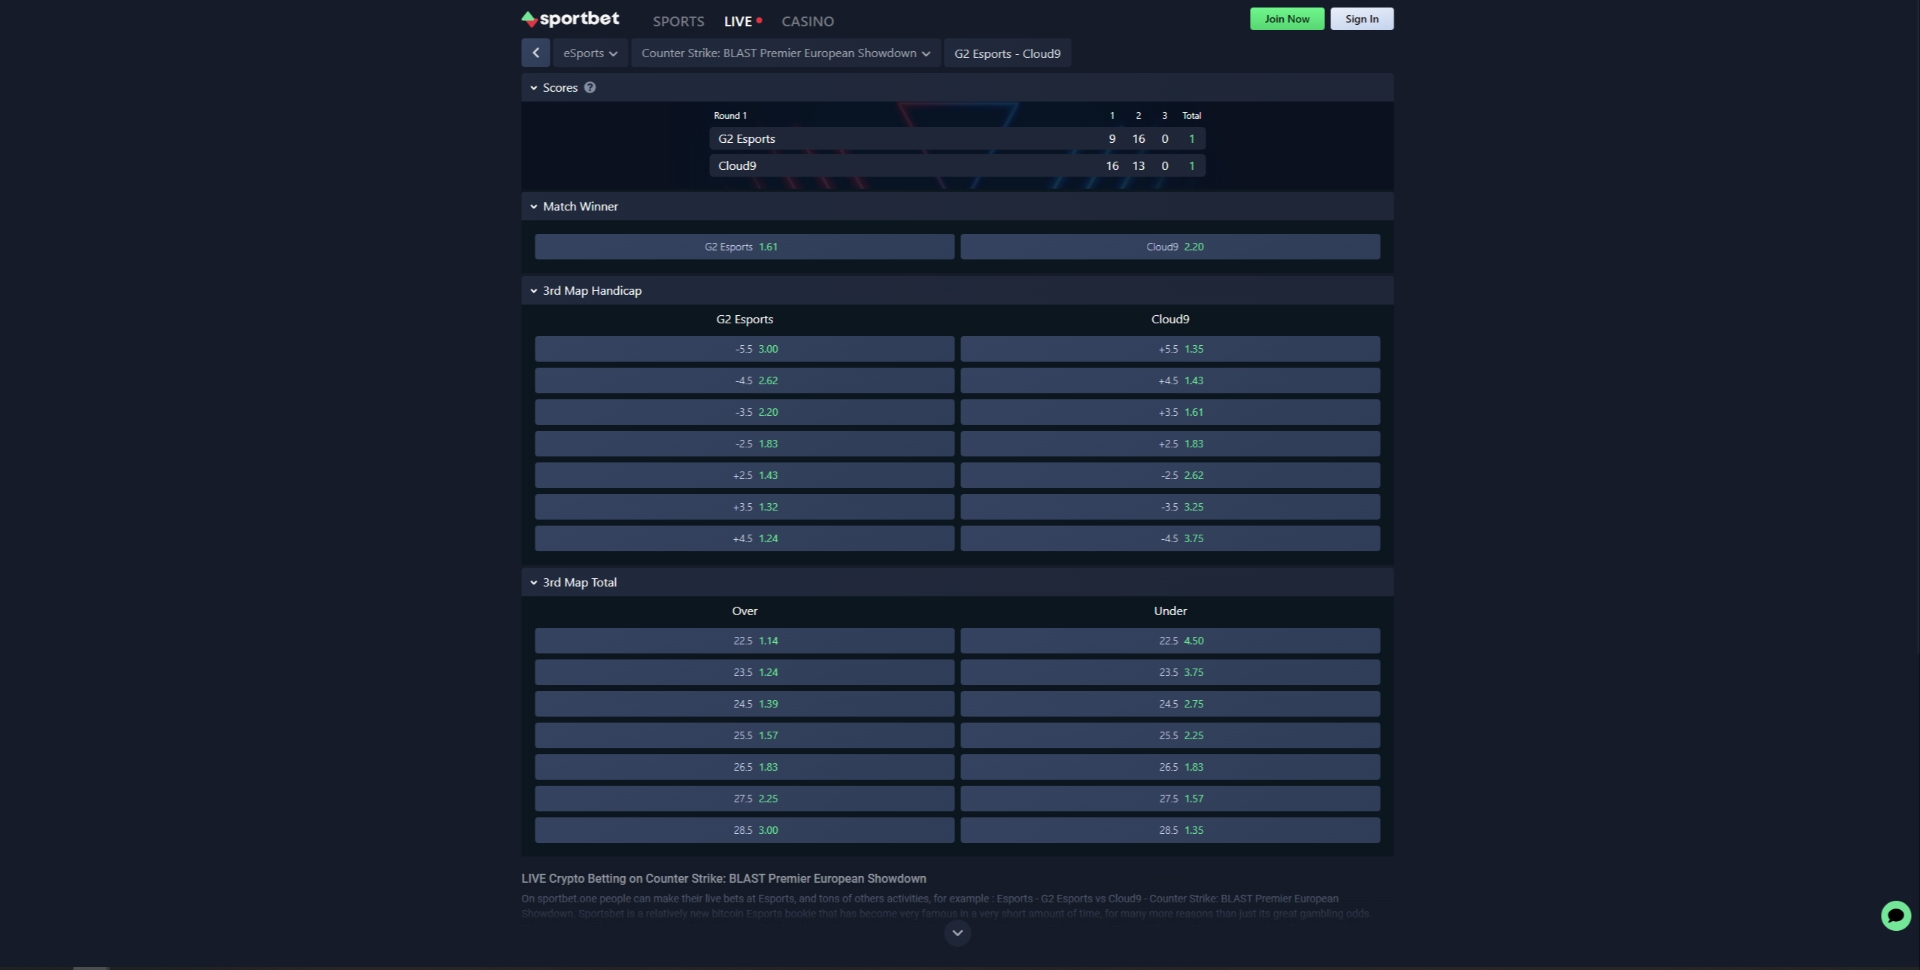Select Under 26.5 at 1.83
The height and width of the screenshot is (970, 1920).
click(x=1170, y=767)
